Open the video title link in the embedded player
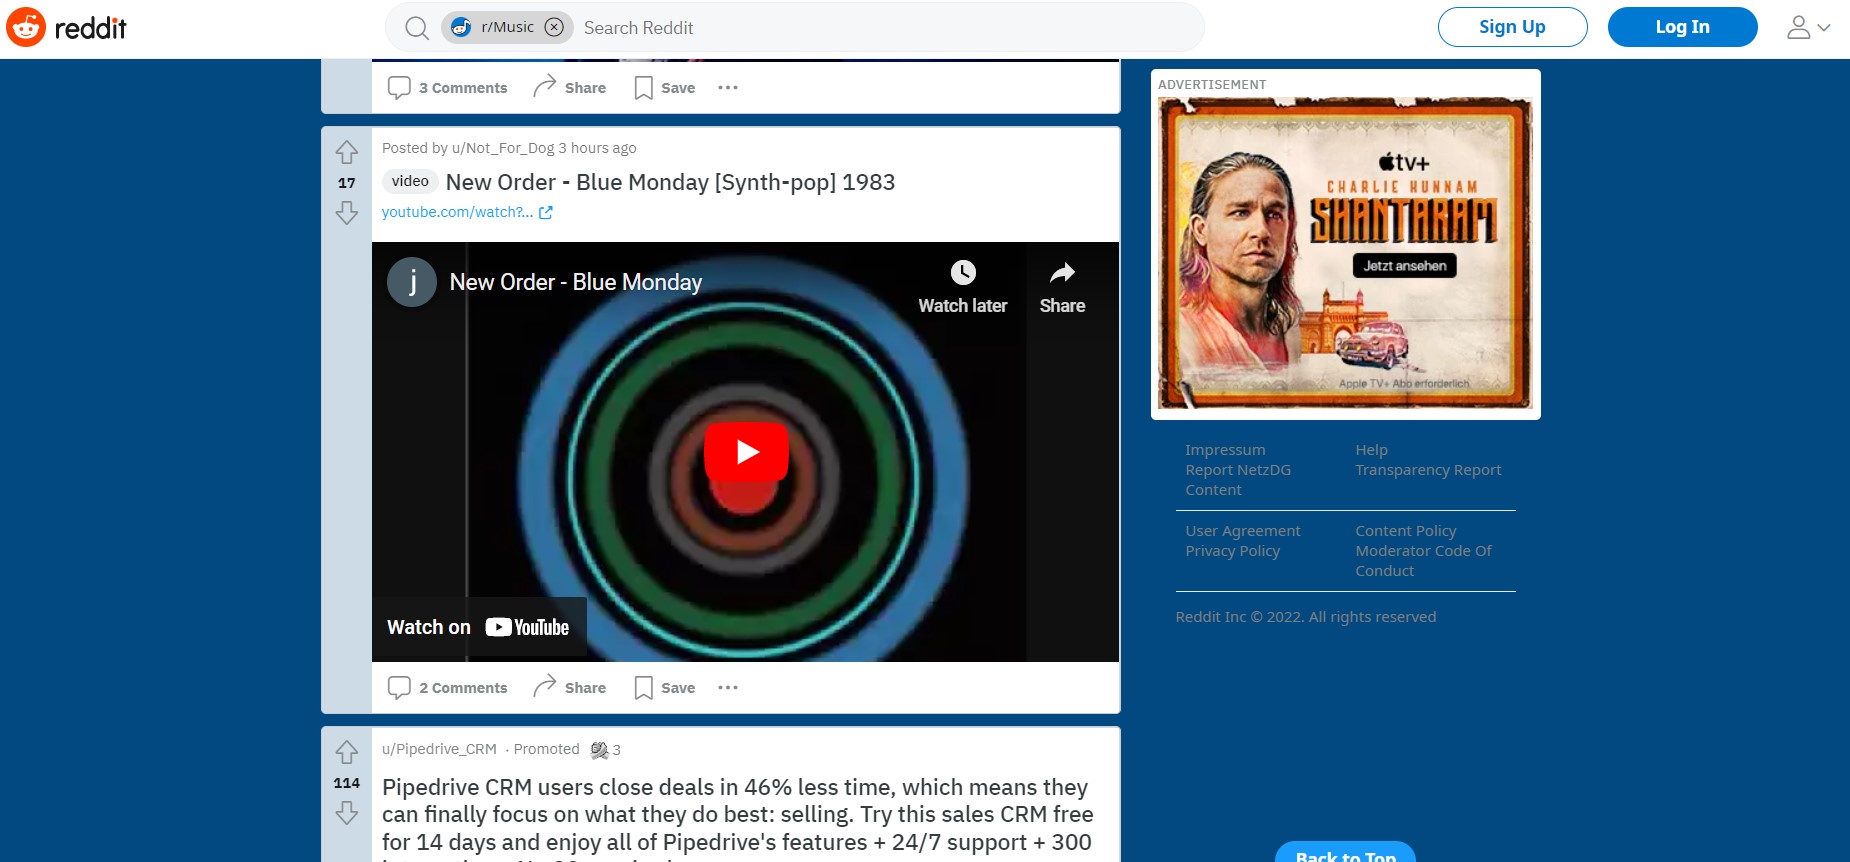Viewport: 1850px width, 862px height. [576, 282]
